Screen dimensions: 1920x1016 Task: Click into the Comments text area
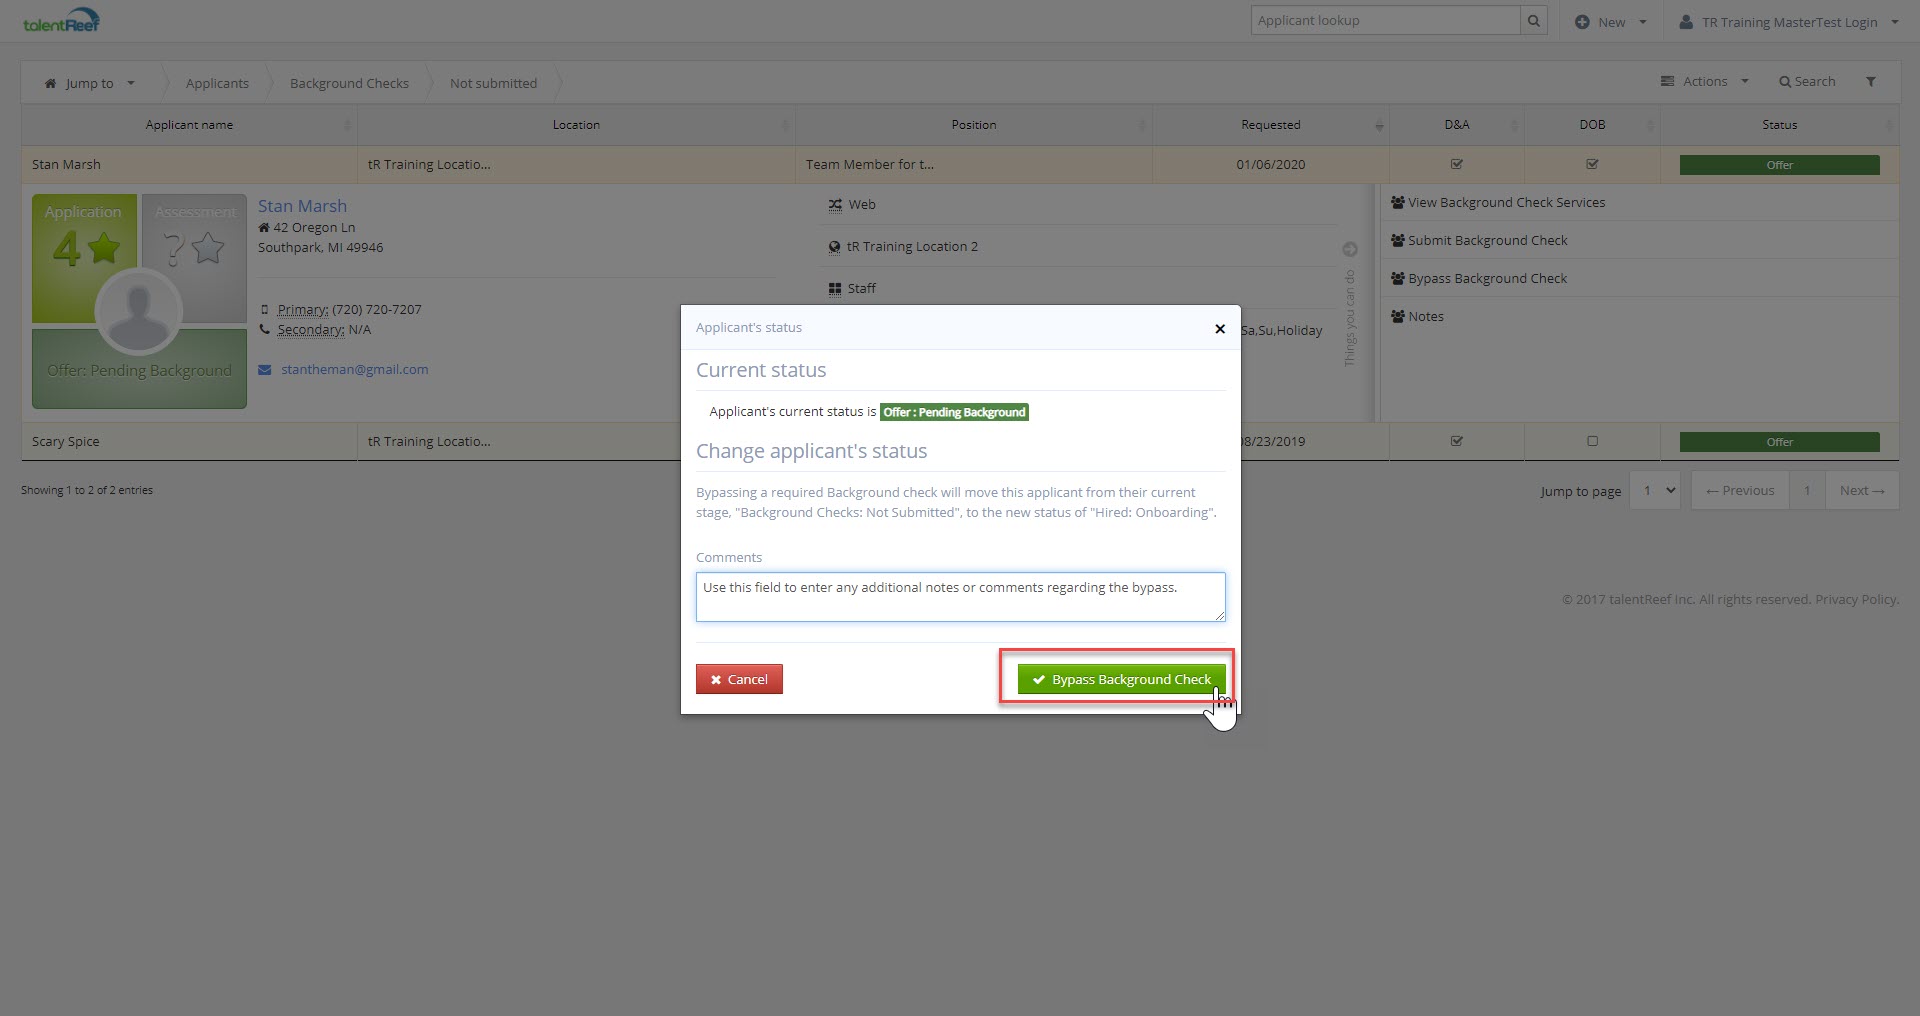(x=960, y=597)
